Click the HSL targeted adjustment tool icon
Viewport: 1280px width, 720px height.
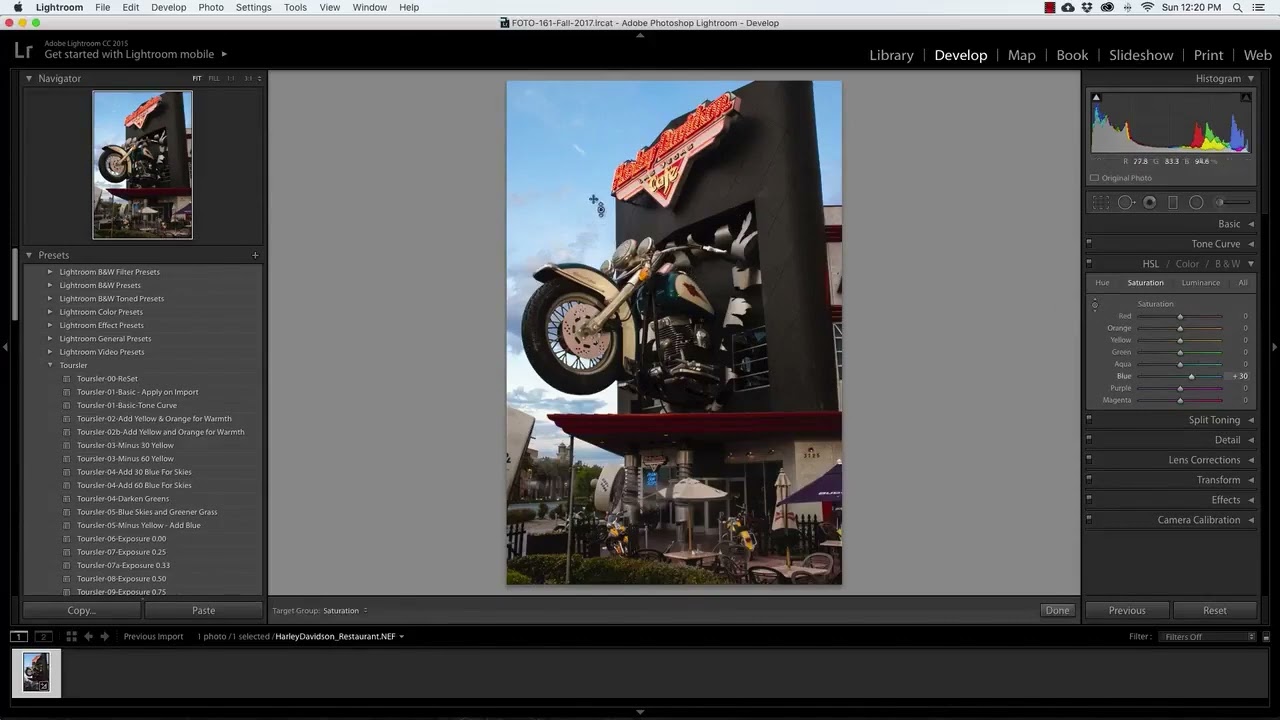pyautogui.click(x=1095, y=305)
